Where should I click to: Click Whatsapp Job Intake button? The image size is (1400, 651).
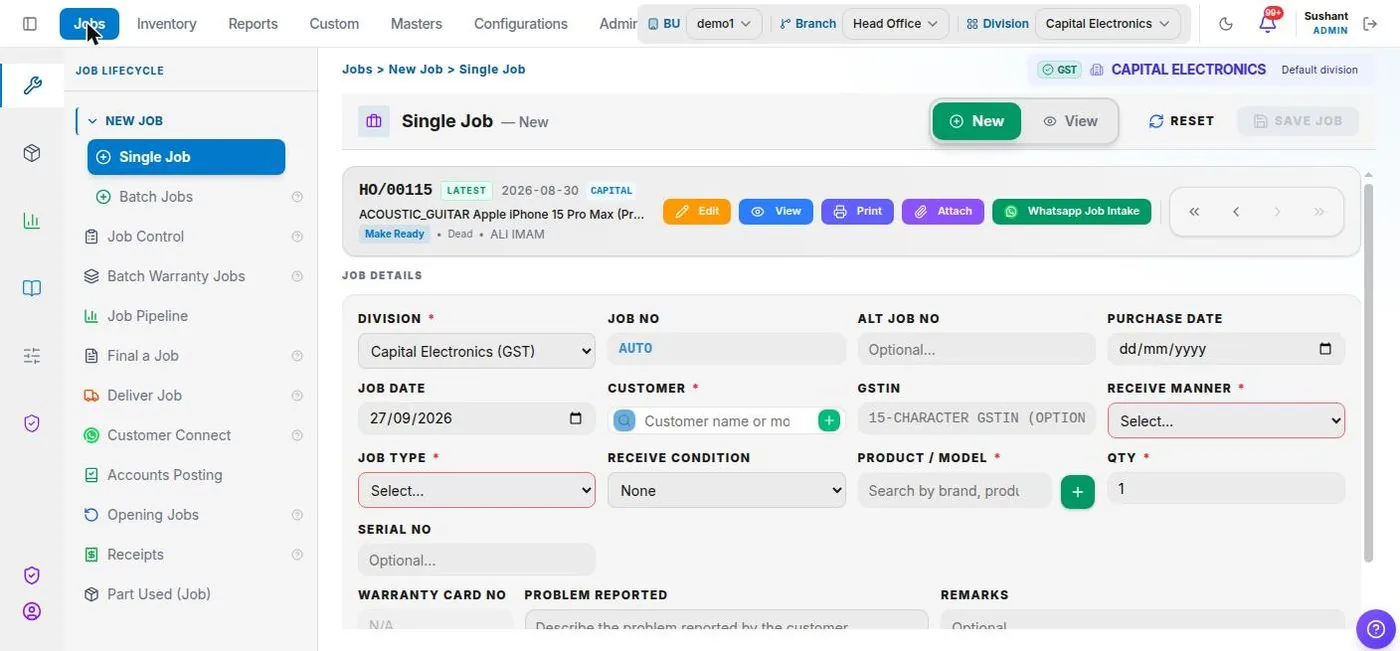coord(1072,212)
